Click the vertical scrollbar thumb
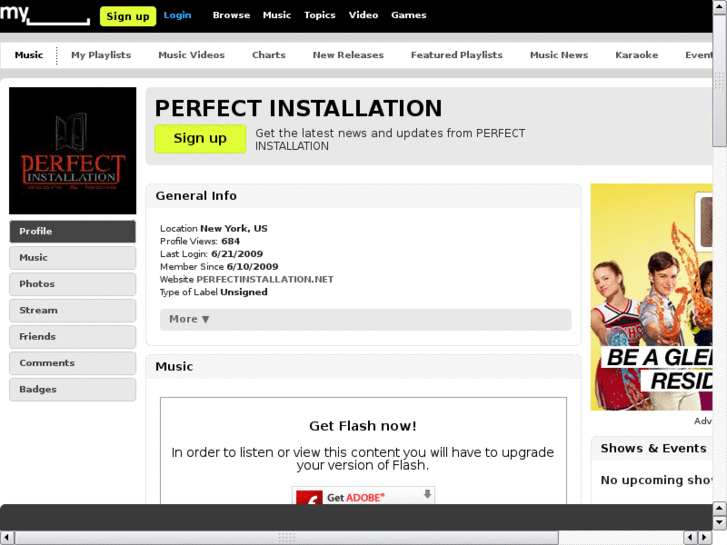The height and width of the screenshot is (545, 727). 720,80
